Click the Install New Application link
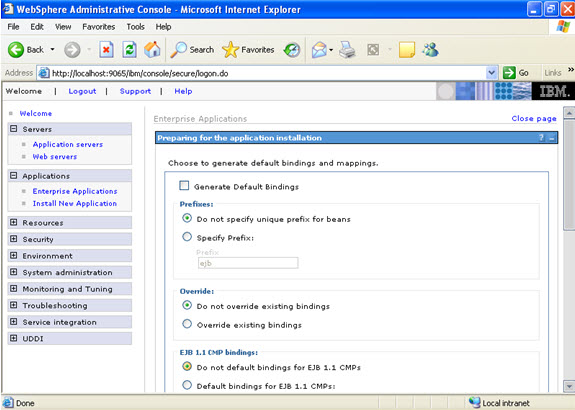The height and width of the screenshot is (410, 575). point(75,204)
